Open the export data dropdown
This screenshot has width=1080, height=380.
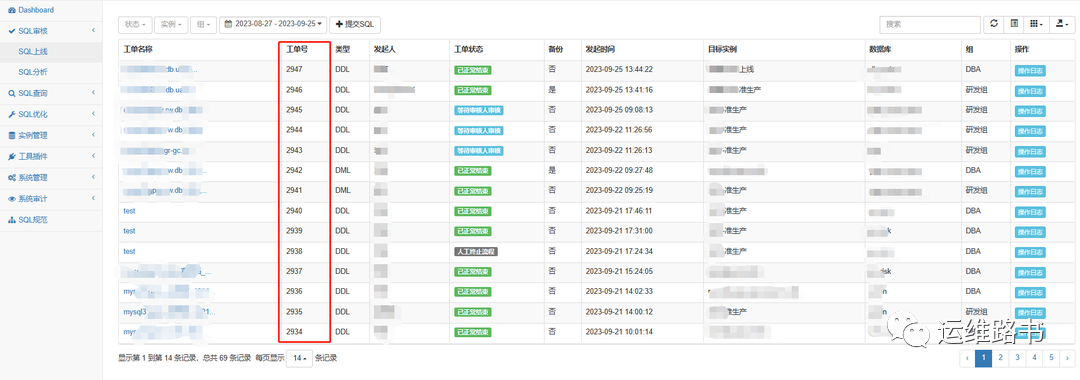[x=1061, y=24]
